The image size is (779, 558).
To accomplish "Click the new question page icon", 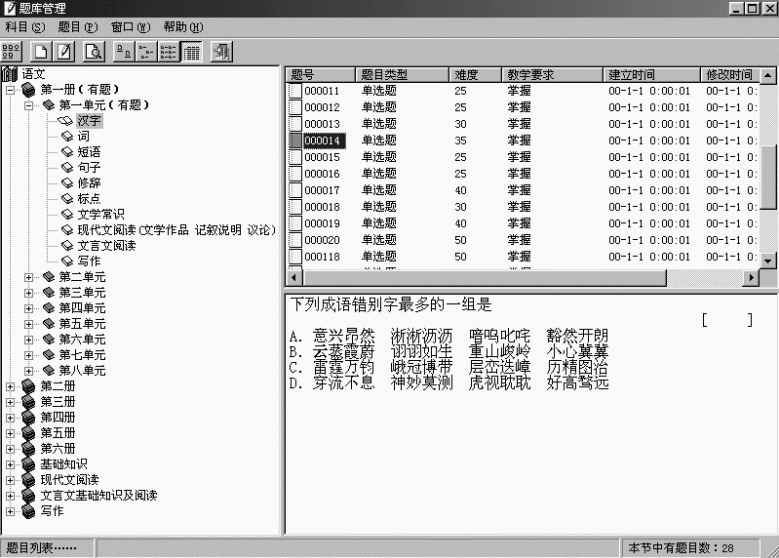I will pyautogui.click(x=41, y=51).
